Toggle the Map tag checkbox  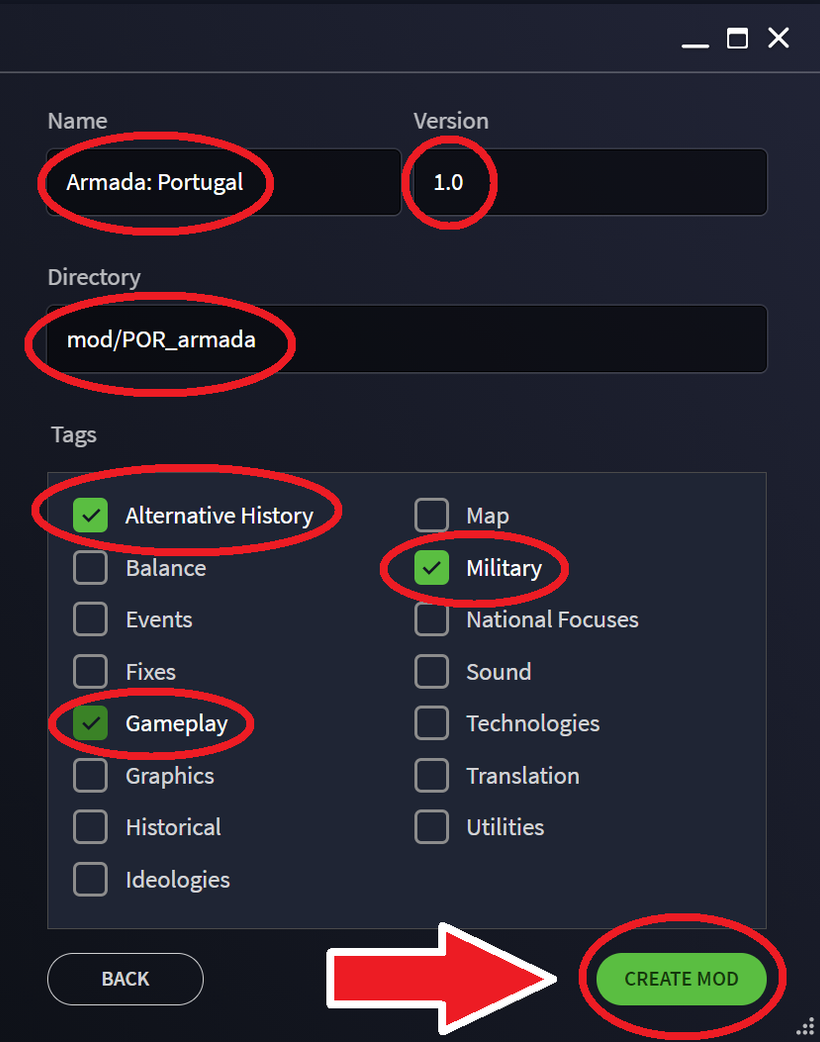pos(432,515)
